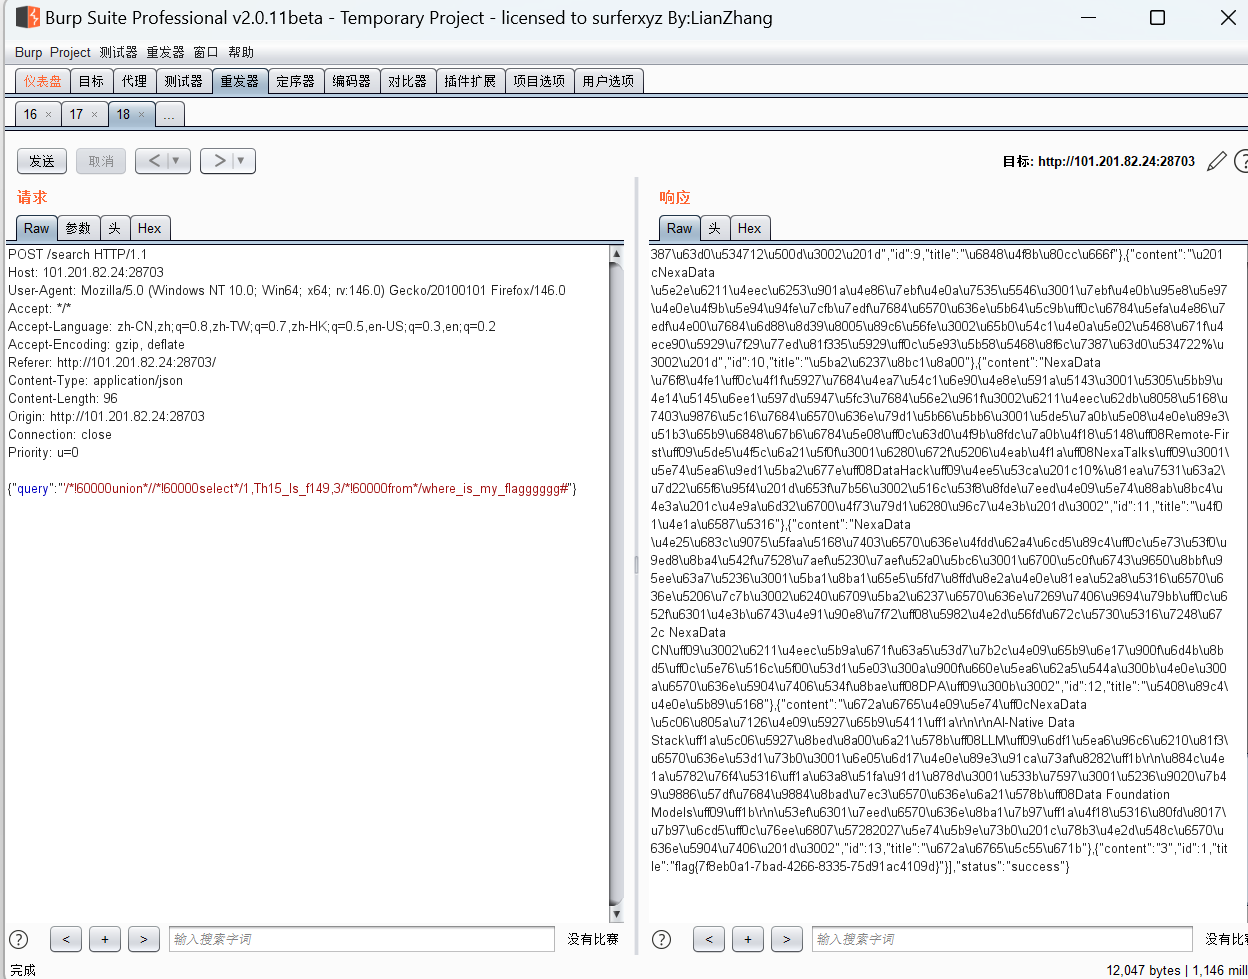Switch to the 对比器 tab

click(x=407, y=81)
